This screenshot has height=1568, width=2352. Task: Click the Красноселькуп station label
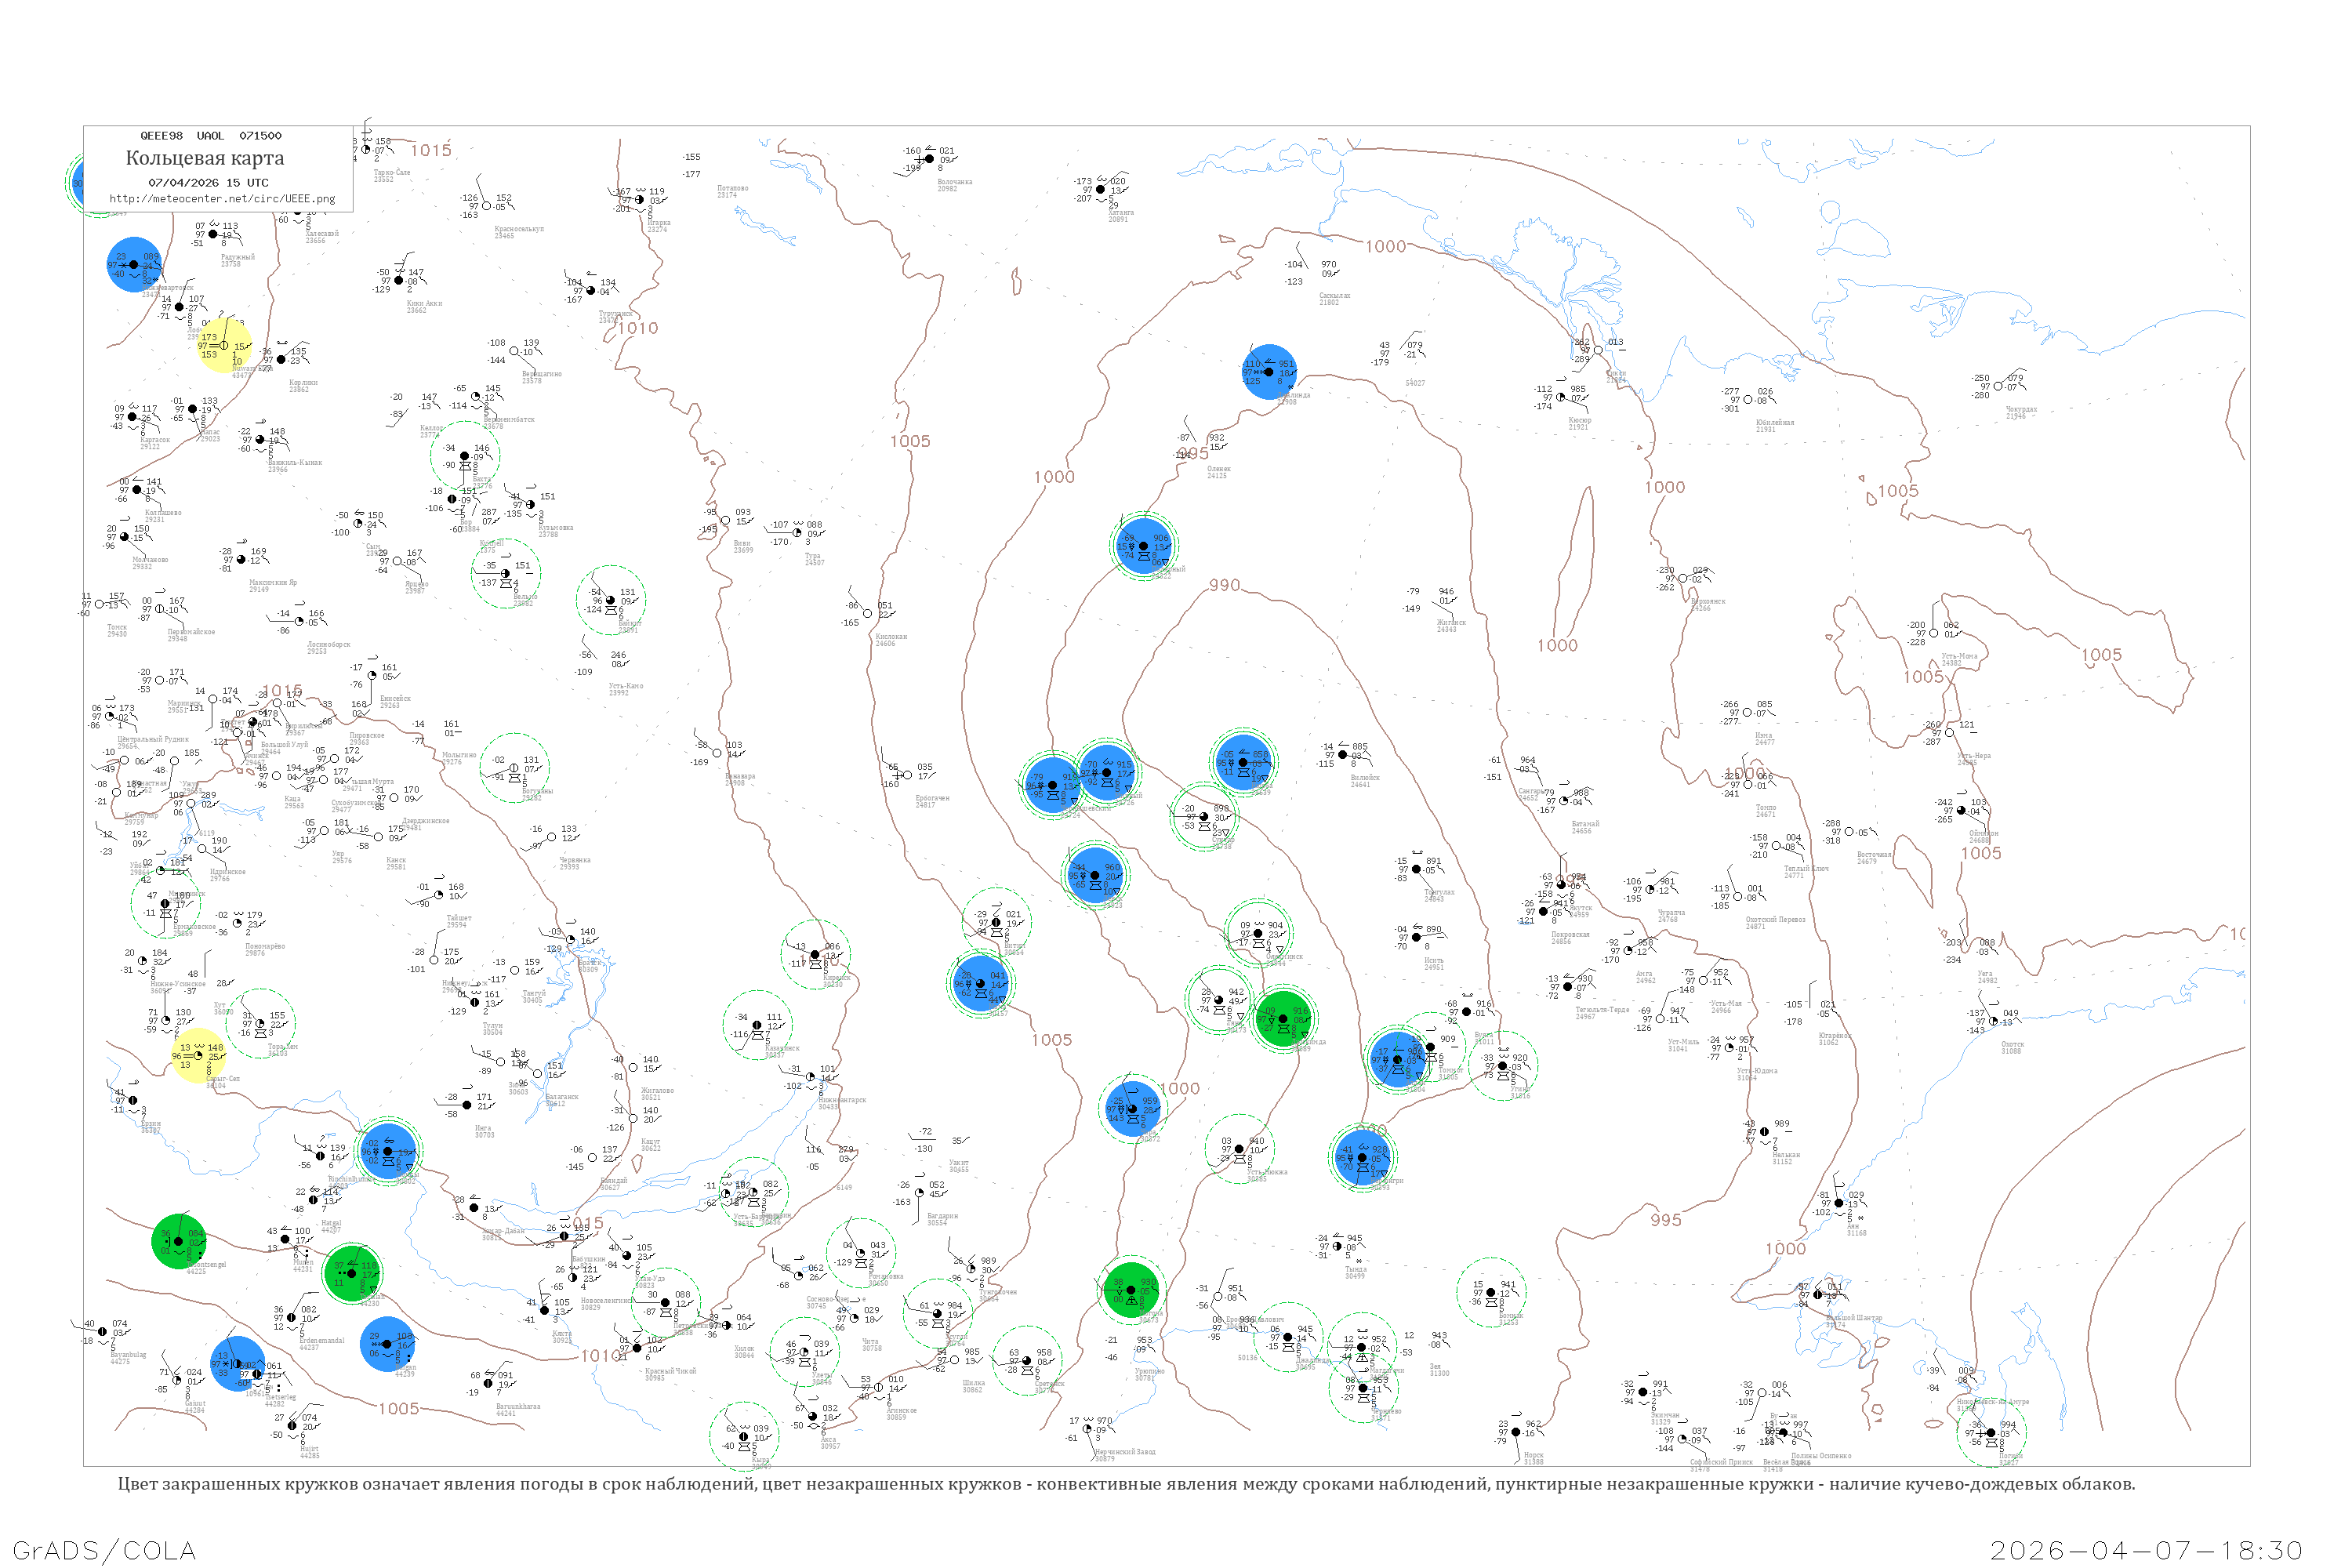pos(519,229)
